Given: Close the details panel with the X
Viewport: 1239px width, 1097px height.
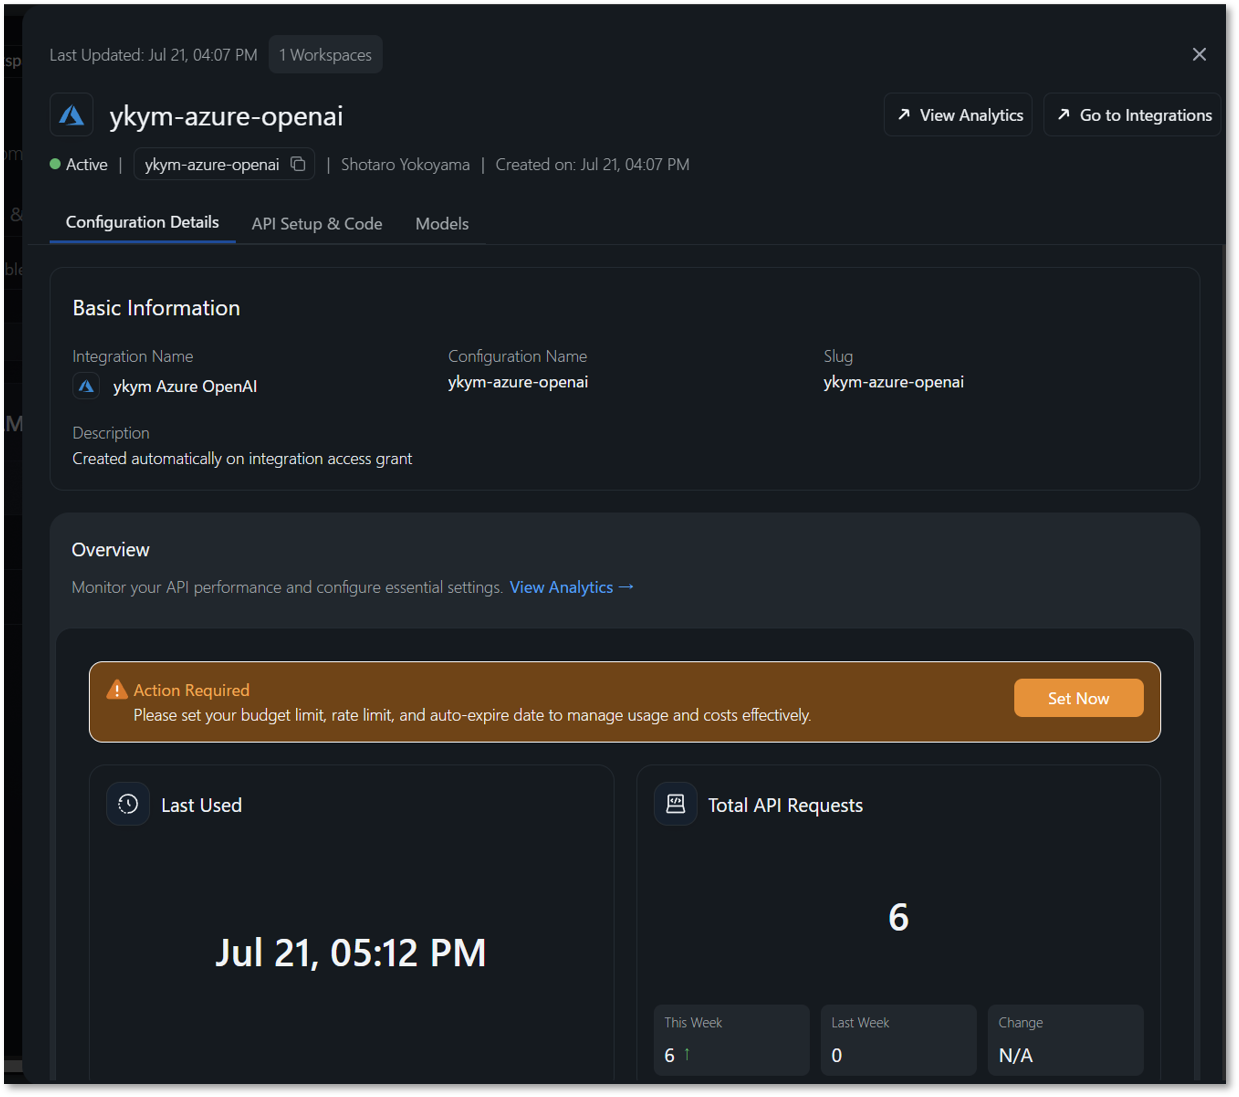Looking at the screenshot, I should (x=1199, y=54).
